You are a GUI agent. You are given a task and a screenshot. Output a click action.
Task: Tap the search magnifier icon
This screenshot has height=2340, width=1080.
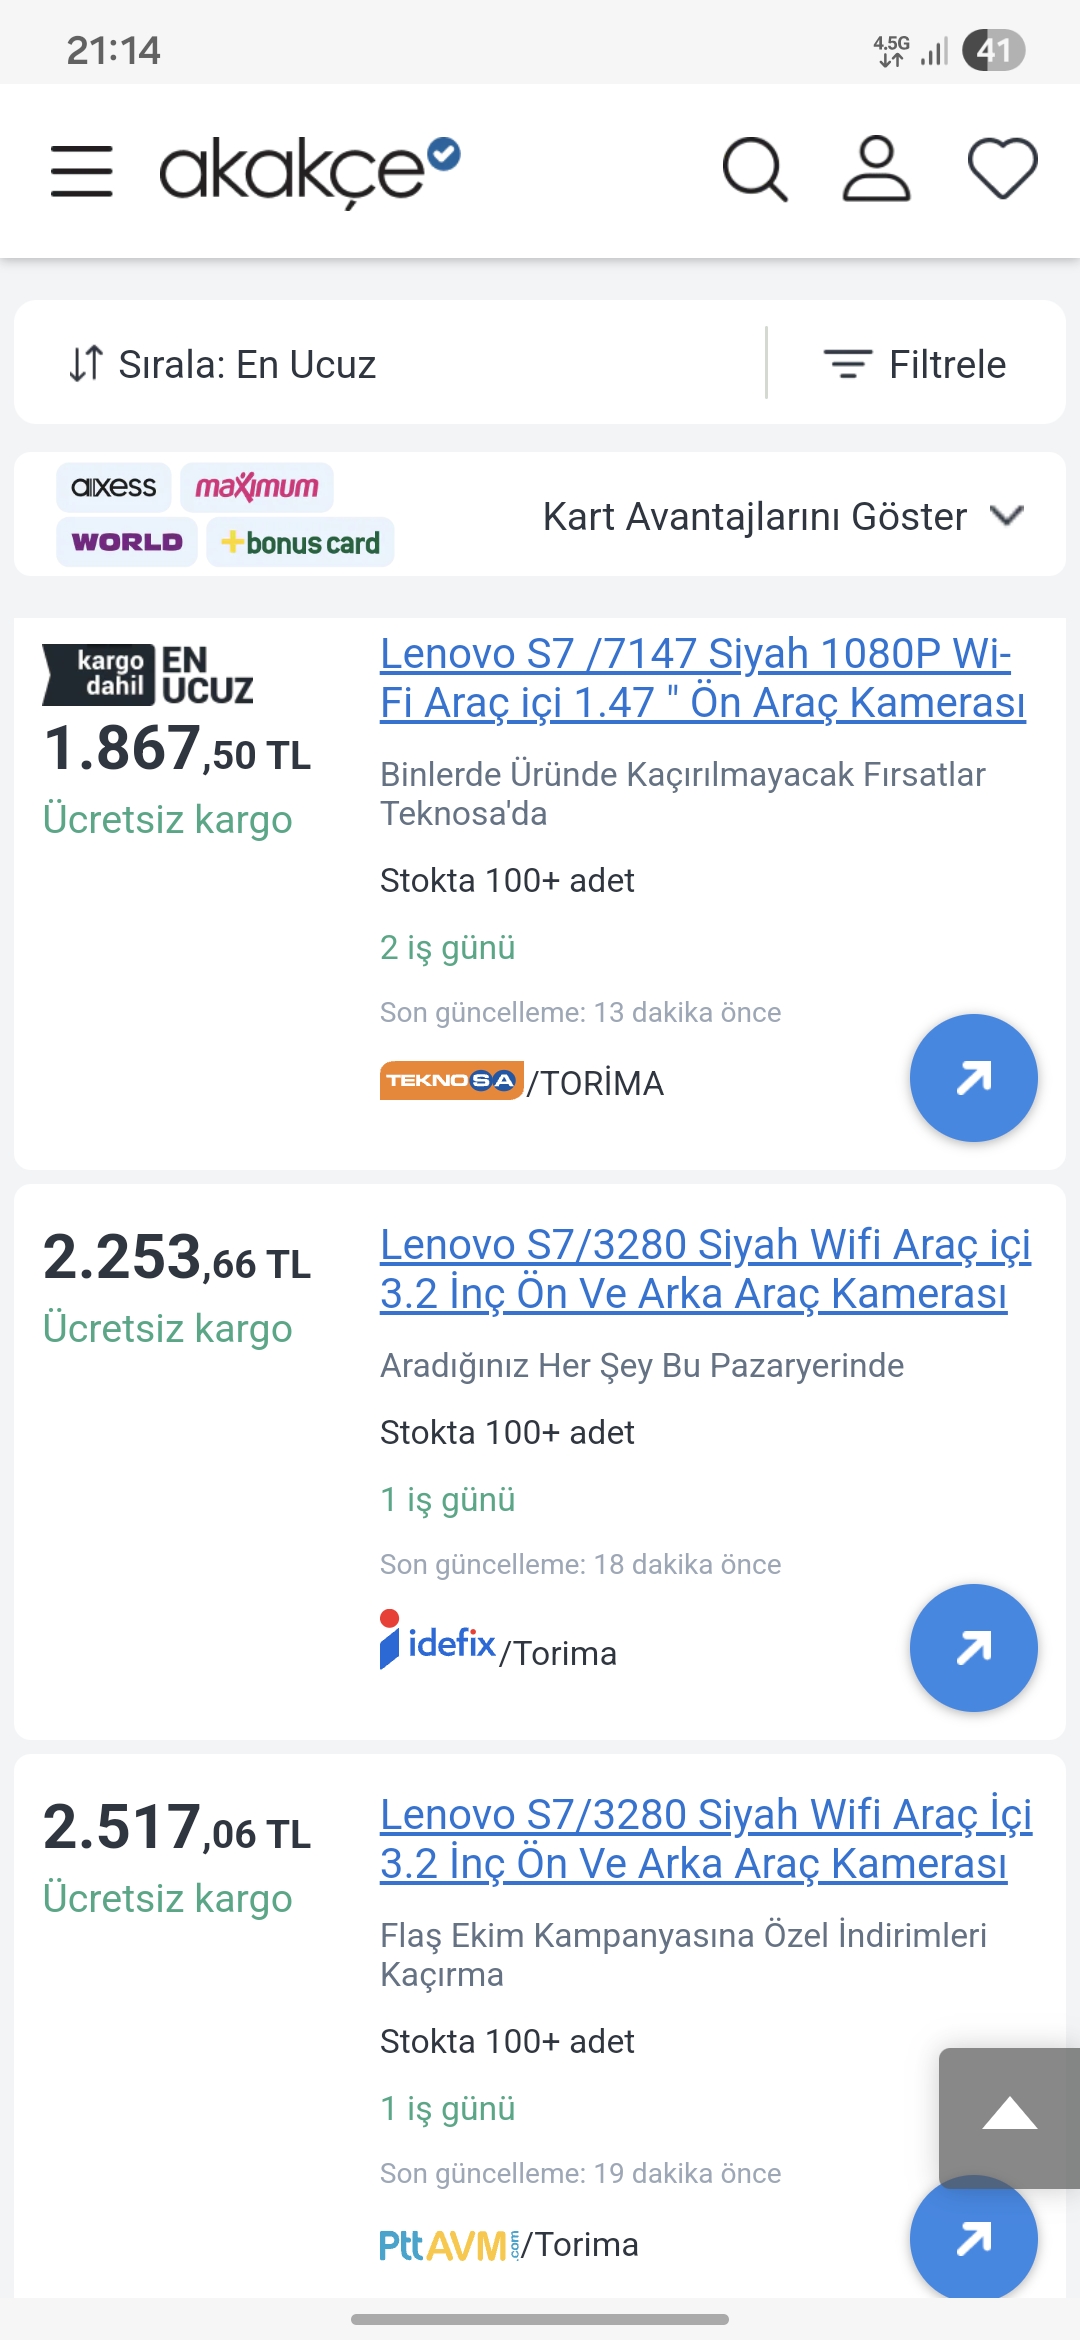click(755, 169)
